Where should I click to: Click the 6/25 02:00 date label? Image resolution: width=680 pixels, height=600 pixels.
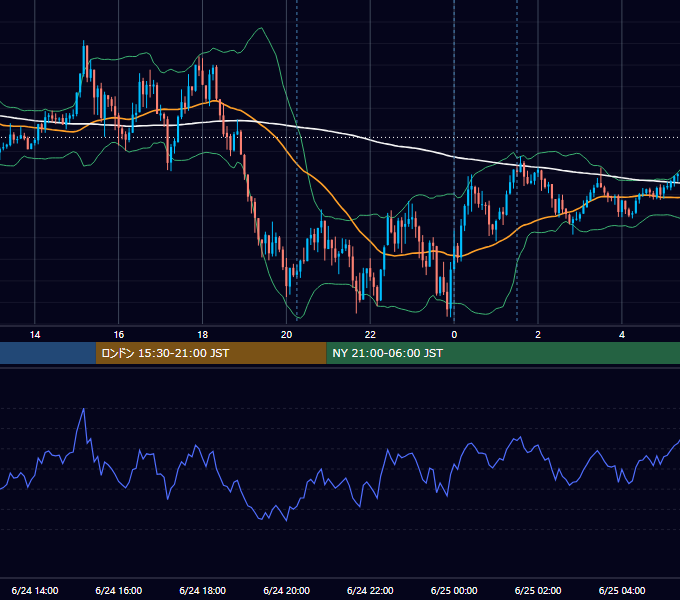tap(538, 590)
